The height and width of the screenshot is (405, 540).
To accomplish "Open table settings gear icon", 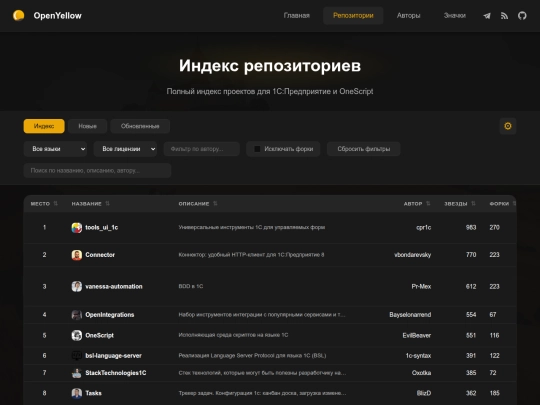I will click(508, 126).
